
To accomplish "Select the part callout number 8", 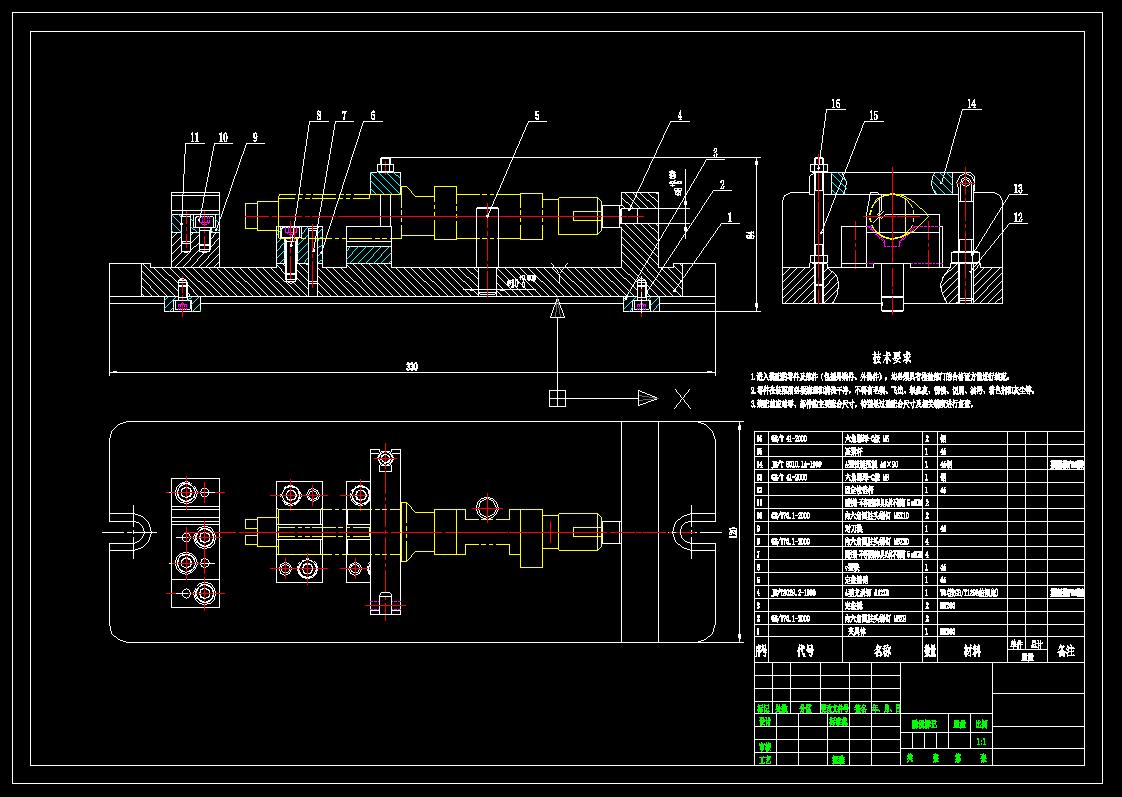I will point(318,115).
